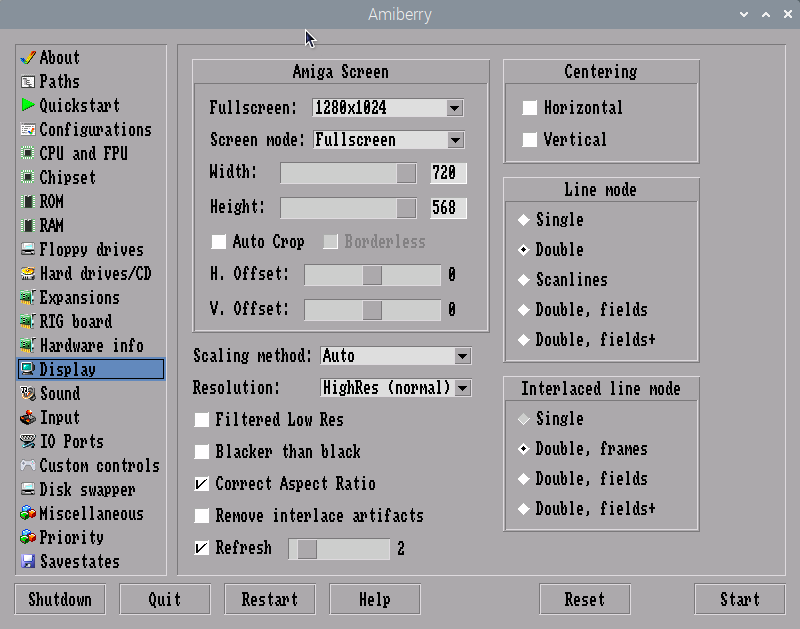The height and width of the screenshot is (629, 800).
Task: Click the V. Offset slider handle
Action: (372, 310)
